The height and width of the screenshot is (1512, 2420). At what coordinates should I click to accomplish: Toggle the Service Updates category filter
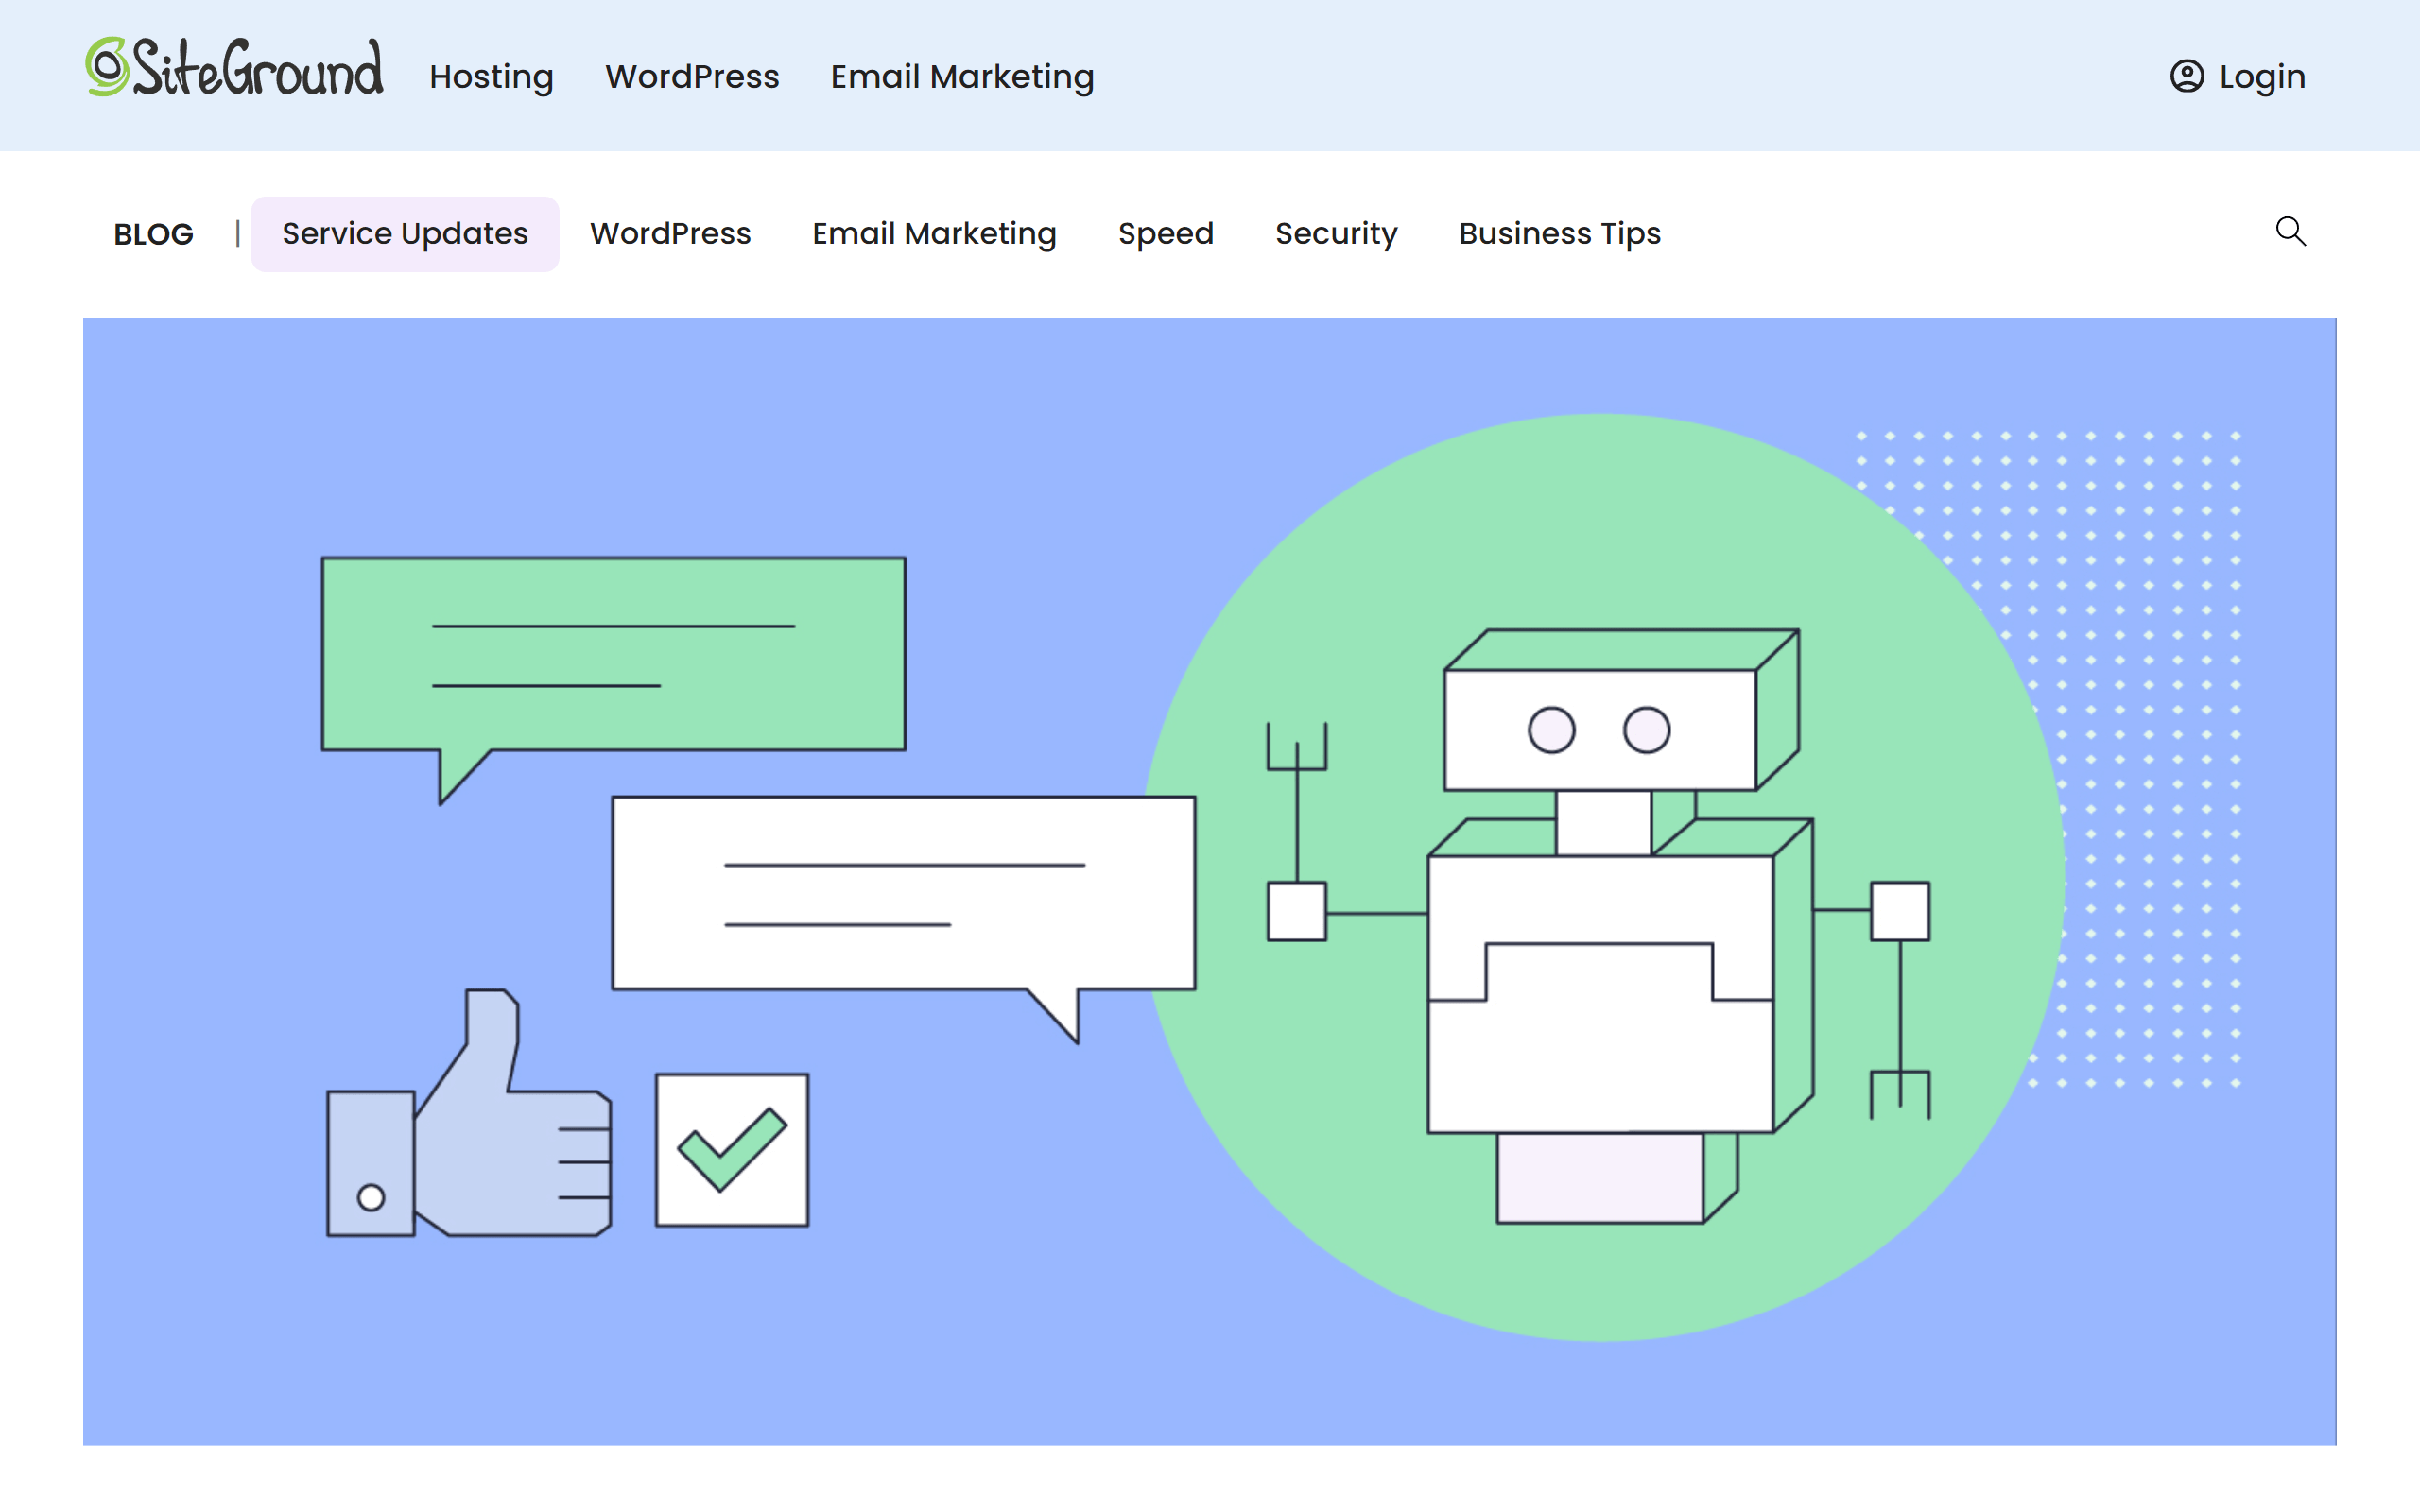(403, 232)
